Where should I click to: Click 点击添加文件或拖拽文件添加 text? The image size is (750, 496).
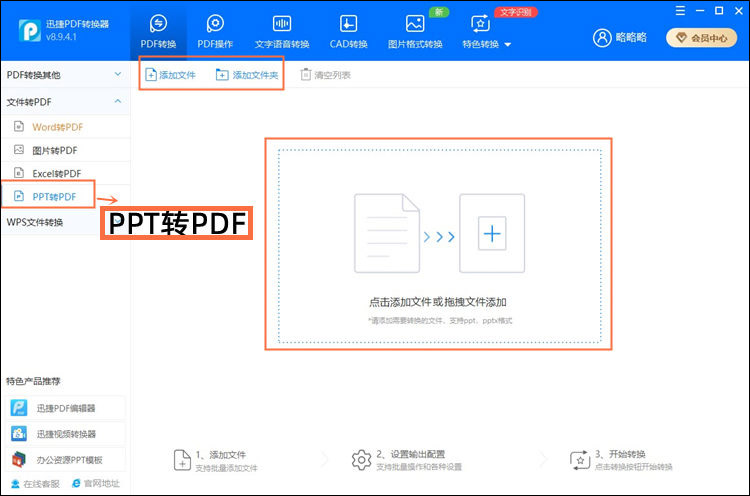point(438,302)
